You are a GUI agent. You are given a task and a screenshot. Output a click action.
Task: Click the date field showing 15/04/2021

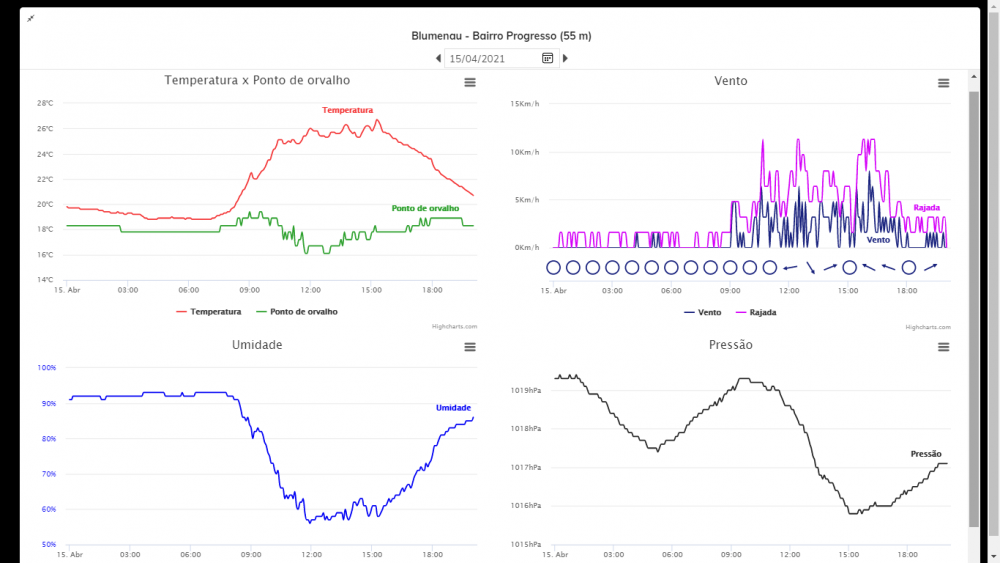(x=492, y=58)
